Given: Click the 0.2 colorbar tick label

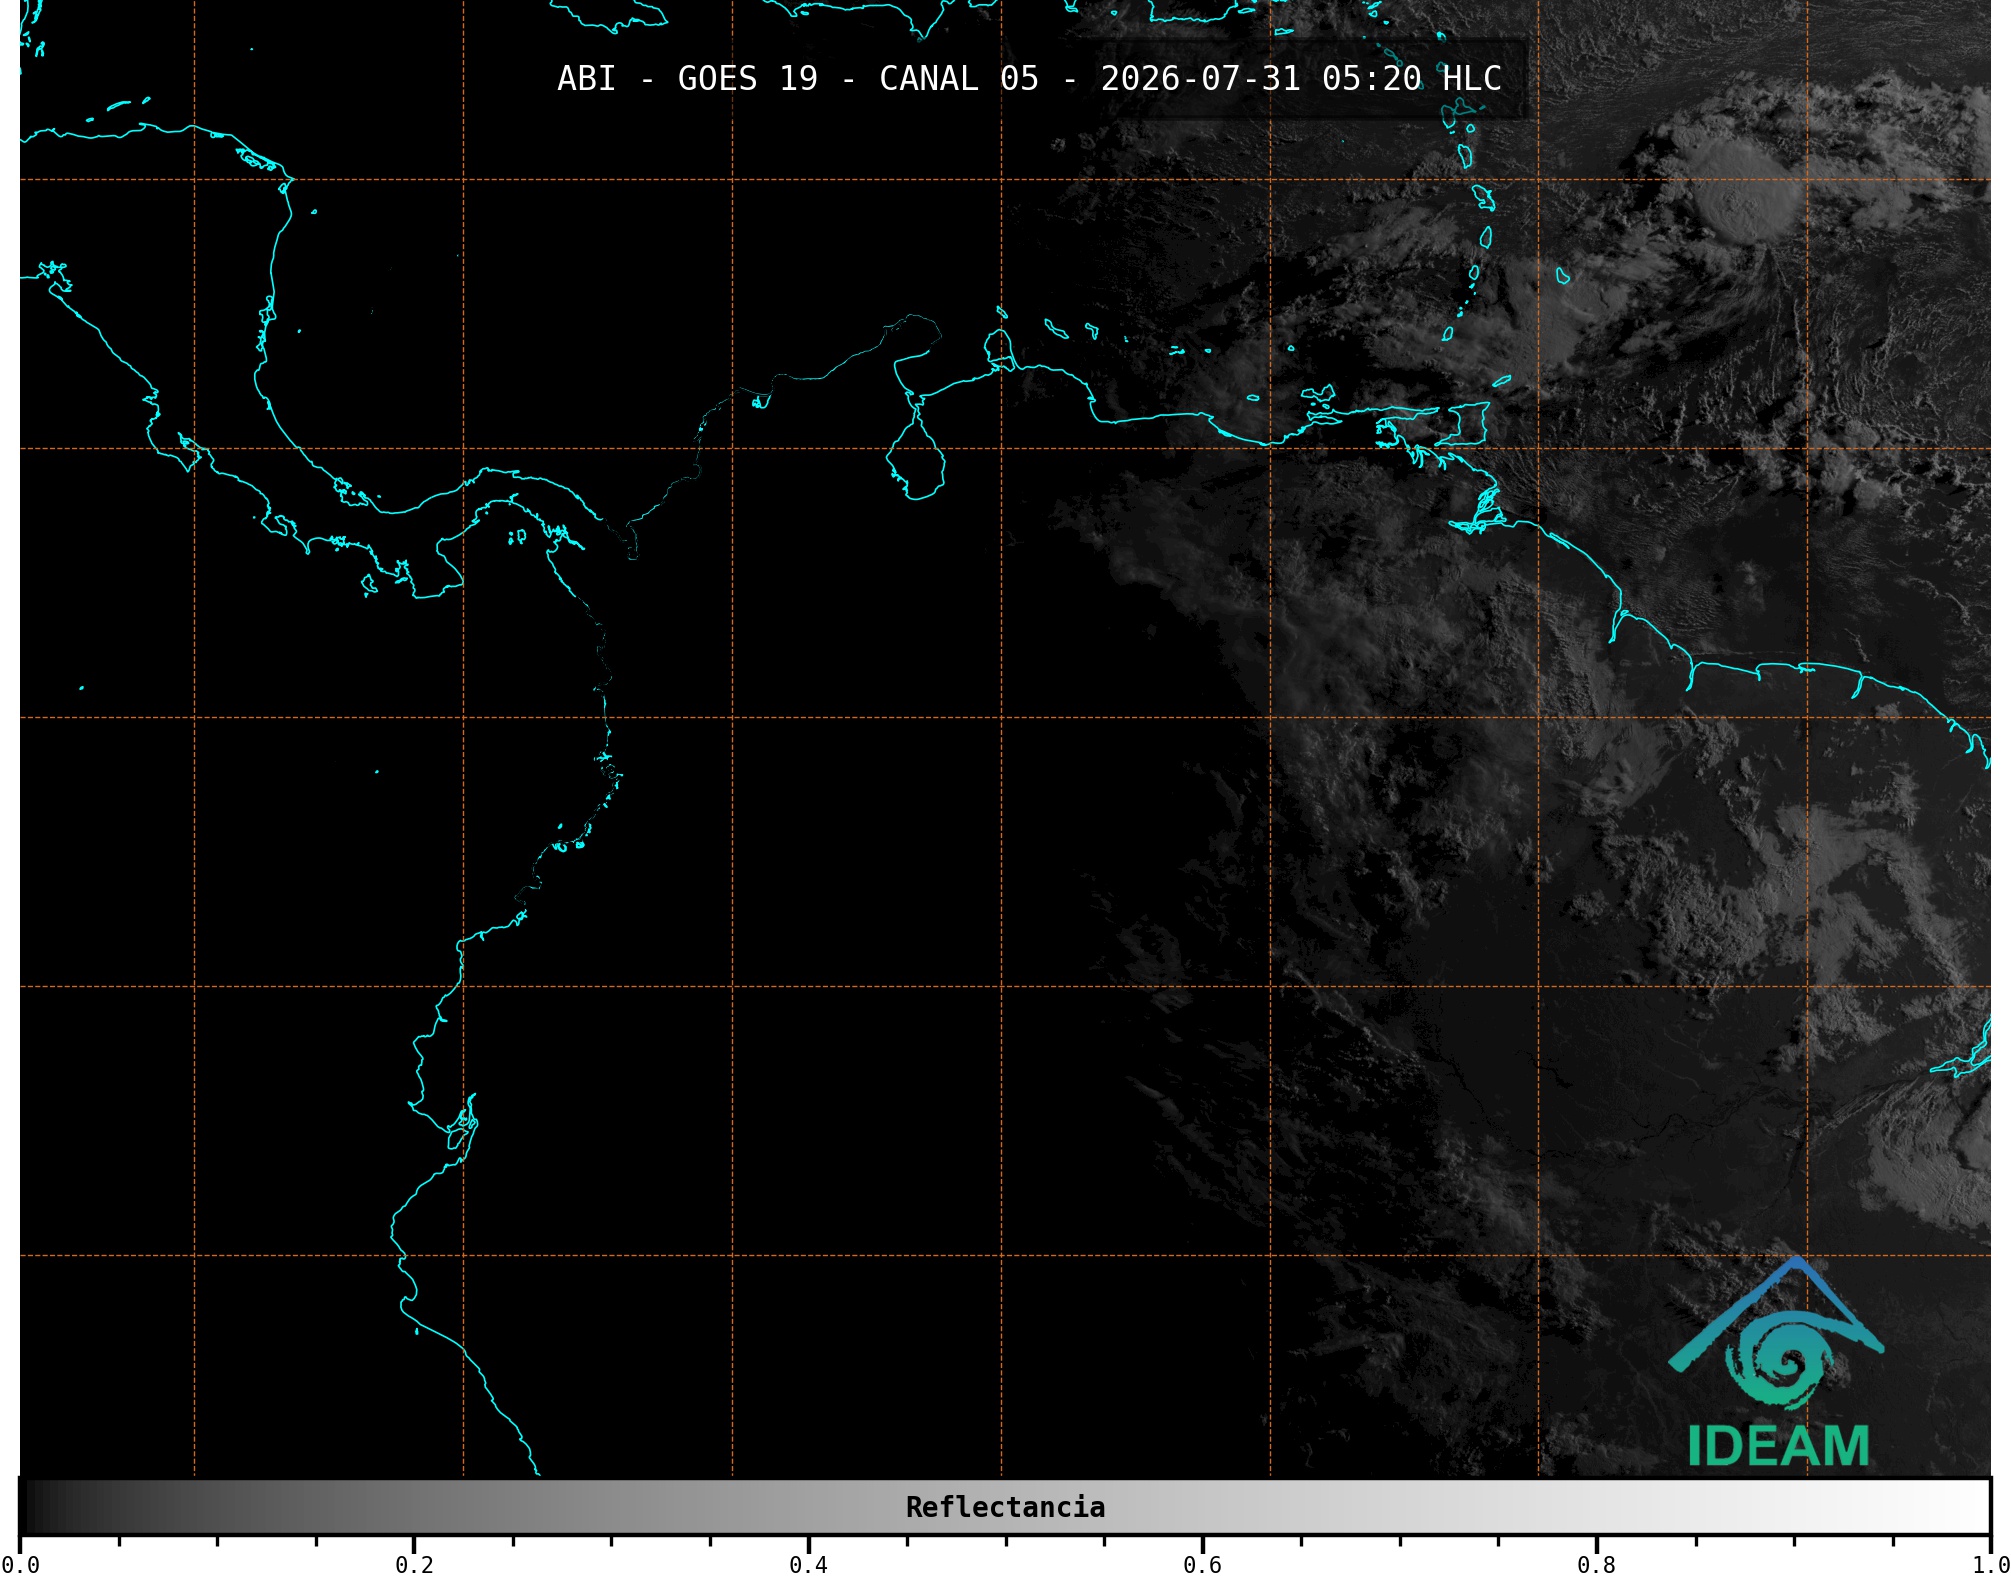Looking at the screenshot, I should click(x=414, y=1565).
